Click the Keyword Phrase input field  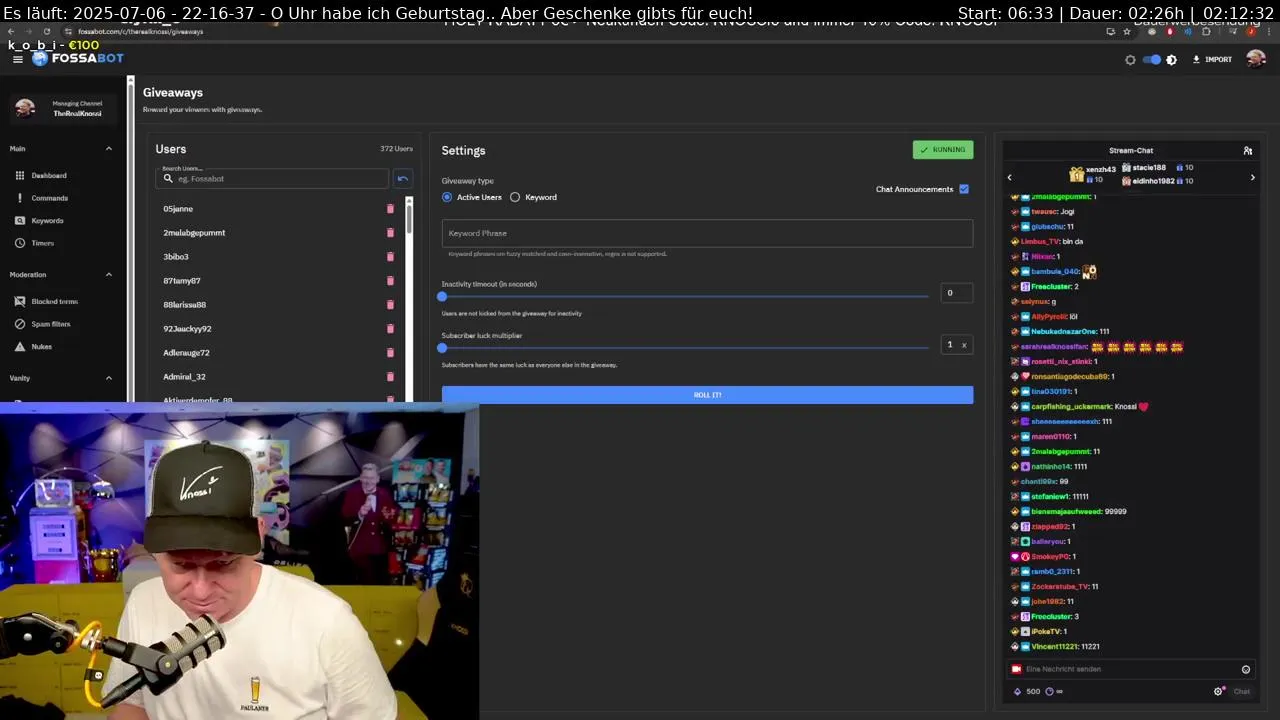707,233
